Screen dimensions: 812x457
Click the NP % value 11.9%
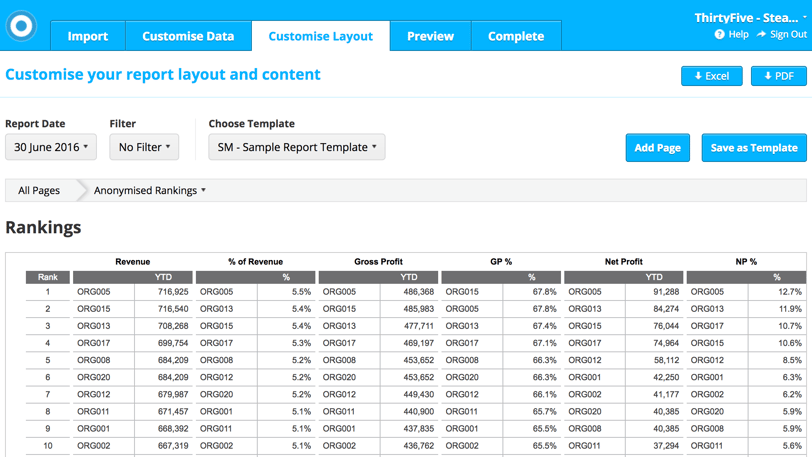790,309
